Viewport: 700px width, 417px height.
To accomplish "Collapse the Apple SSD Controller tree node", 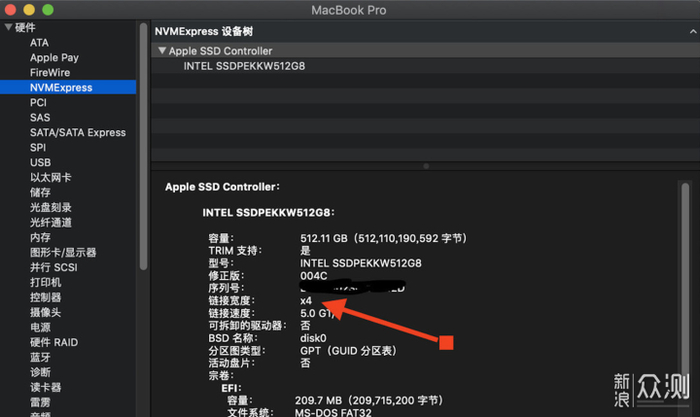I will pos(162,51).
